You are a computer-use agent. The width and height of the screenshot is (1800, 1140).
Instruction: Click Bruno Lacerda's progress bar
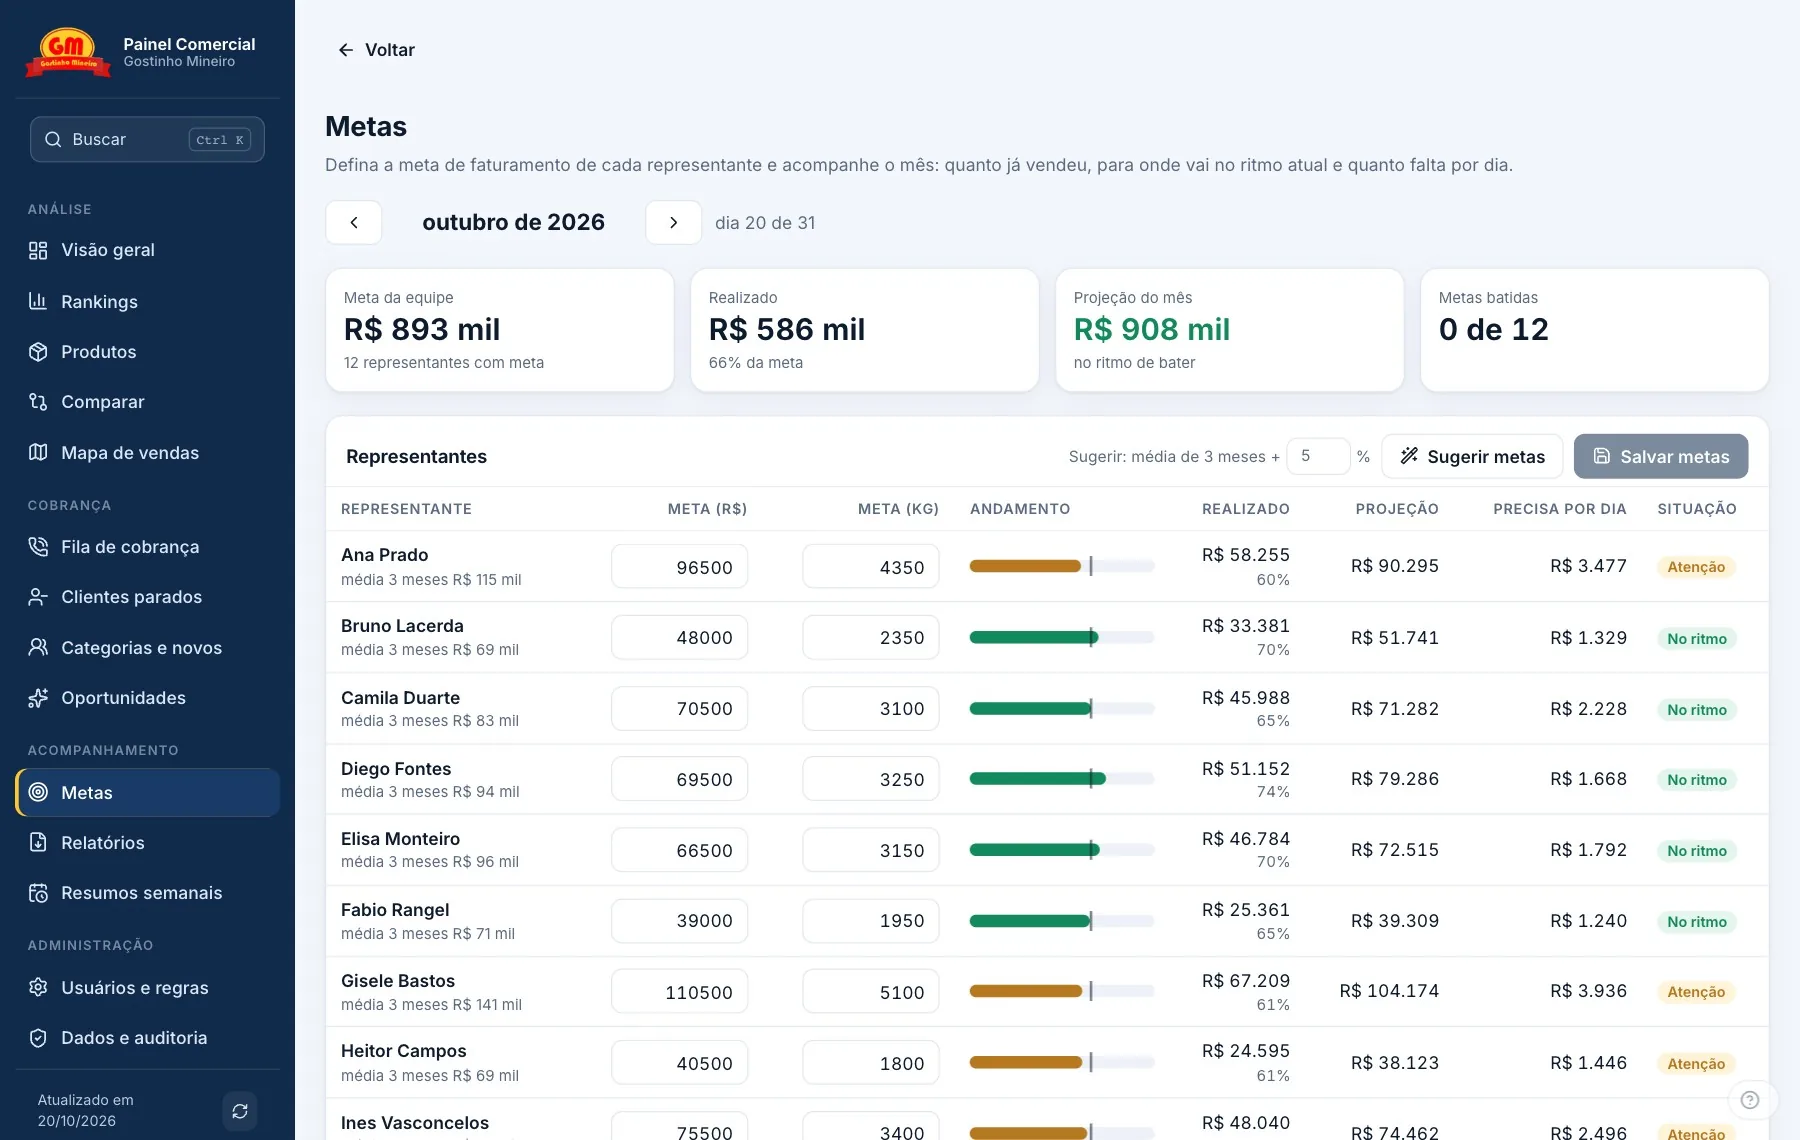tap(1062, 637)
